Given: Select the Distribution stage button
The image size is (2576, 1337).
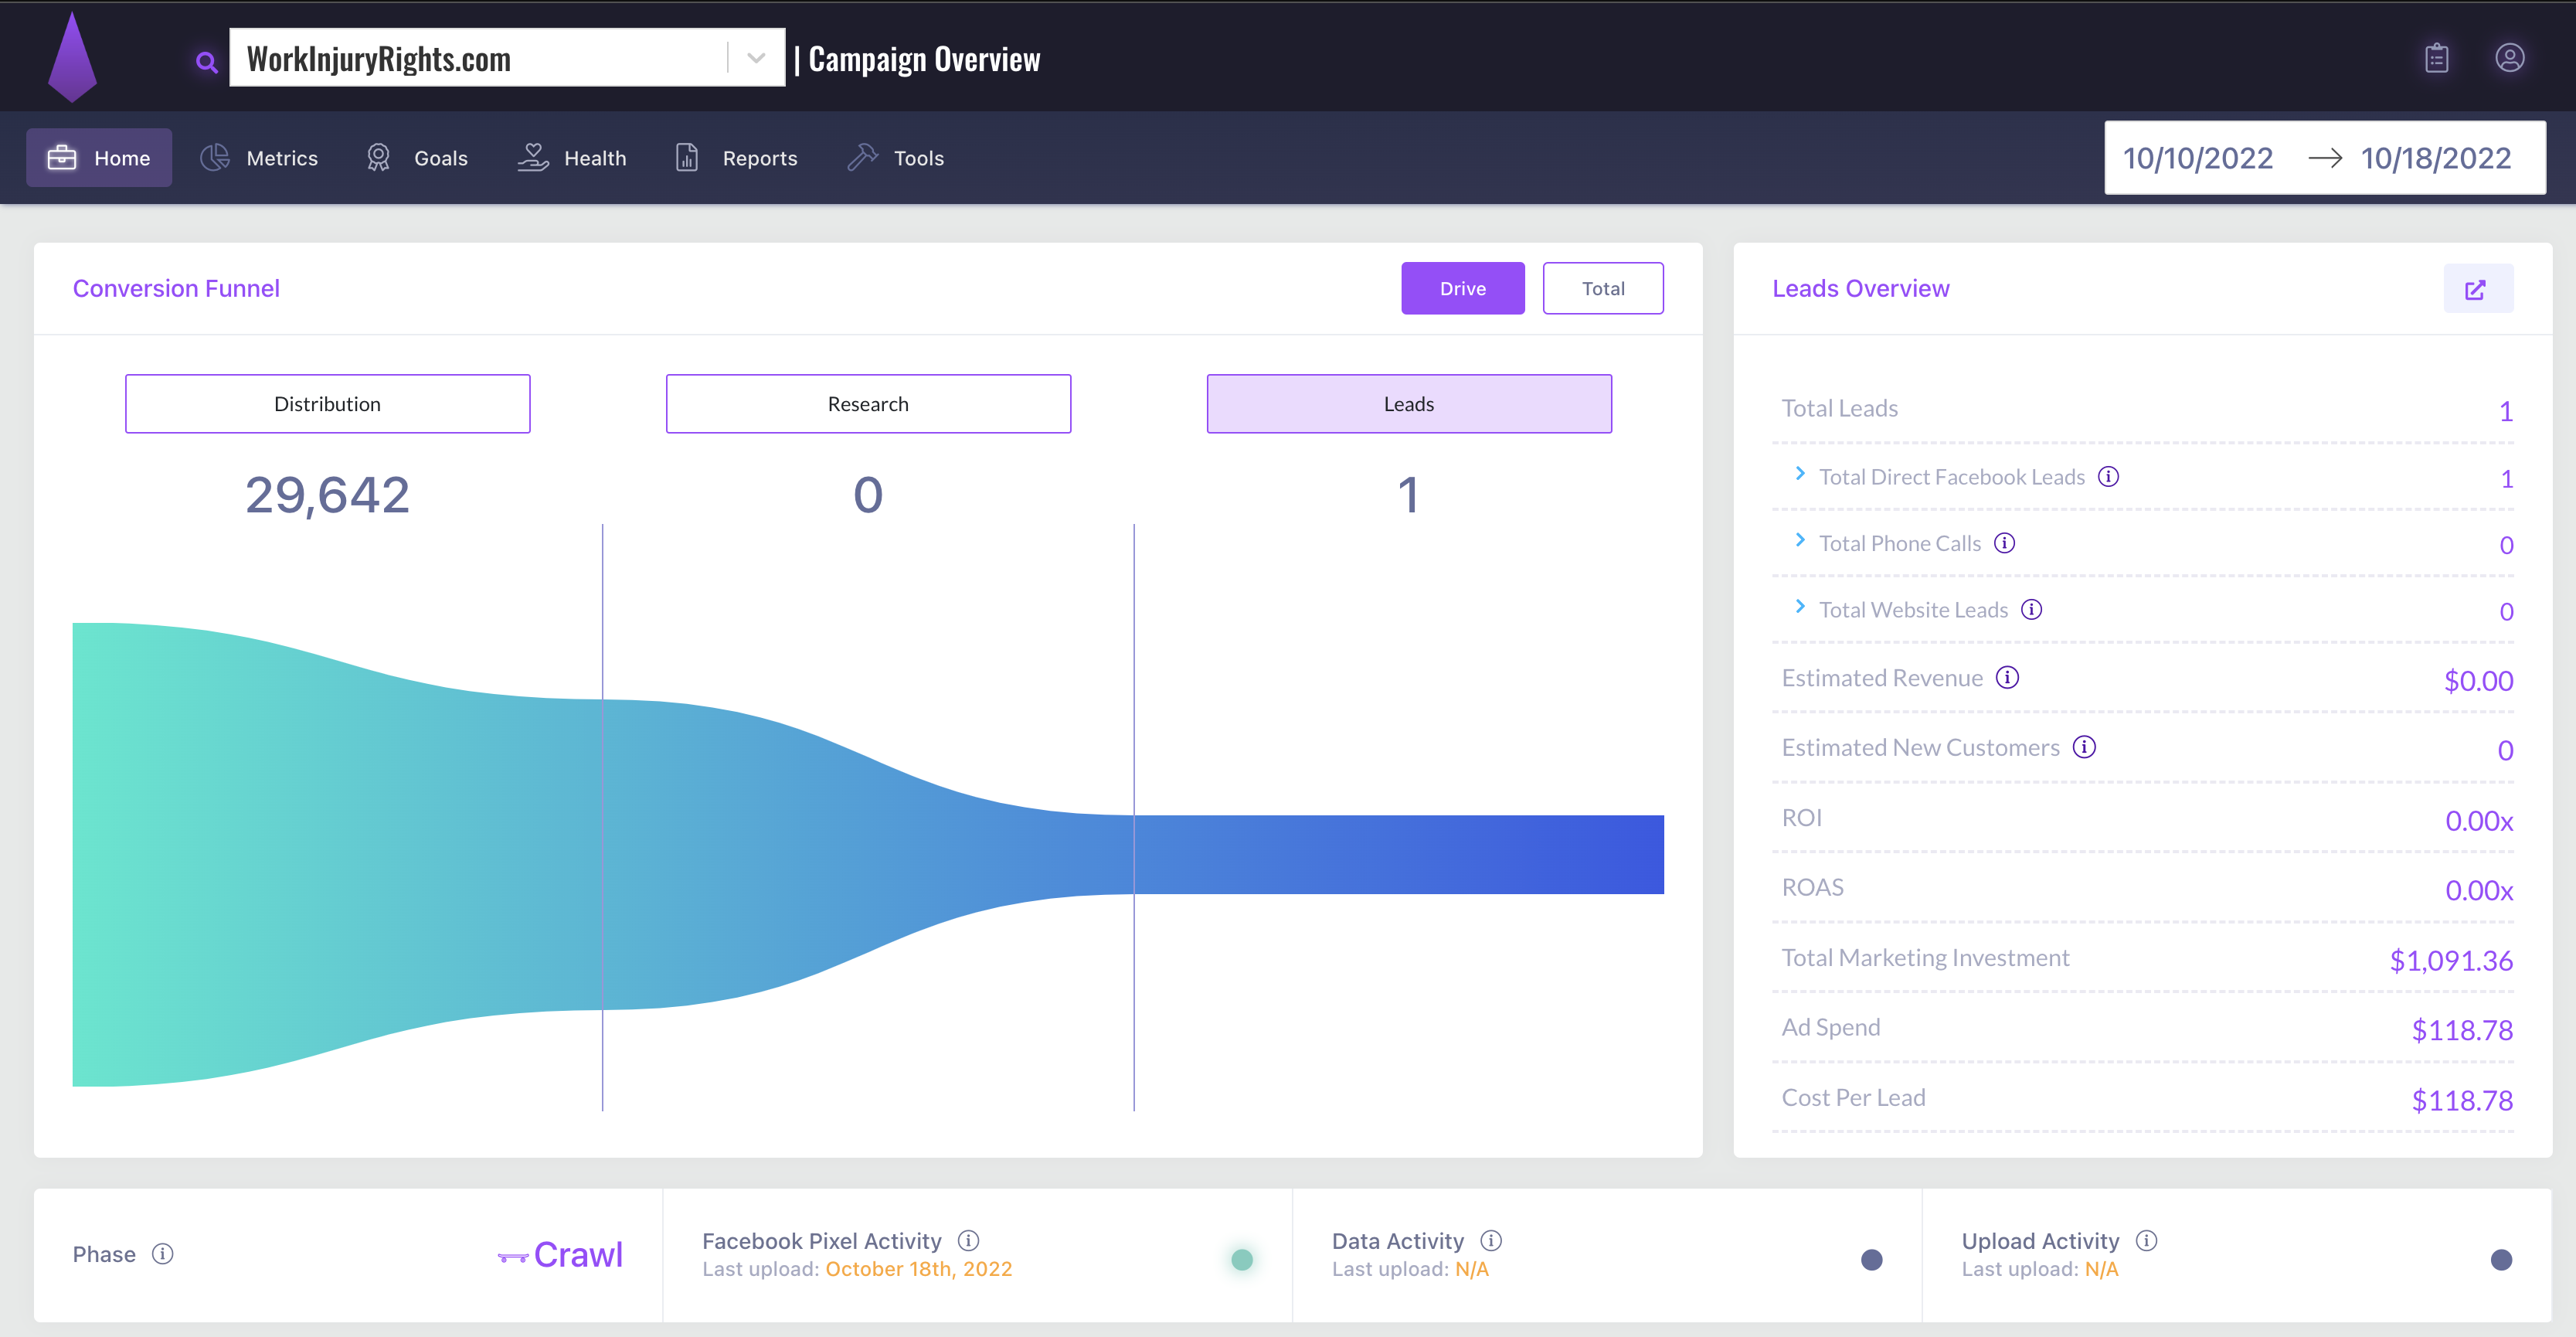Looking at the screenshot, I should click(x=327, y=404).
